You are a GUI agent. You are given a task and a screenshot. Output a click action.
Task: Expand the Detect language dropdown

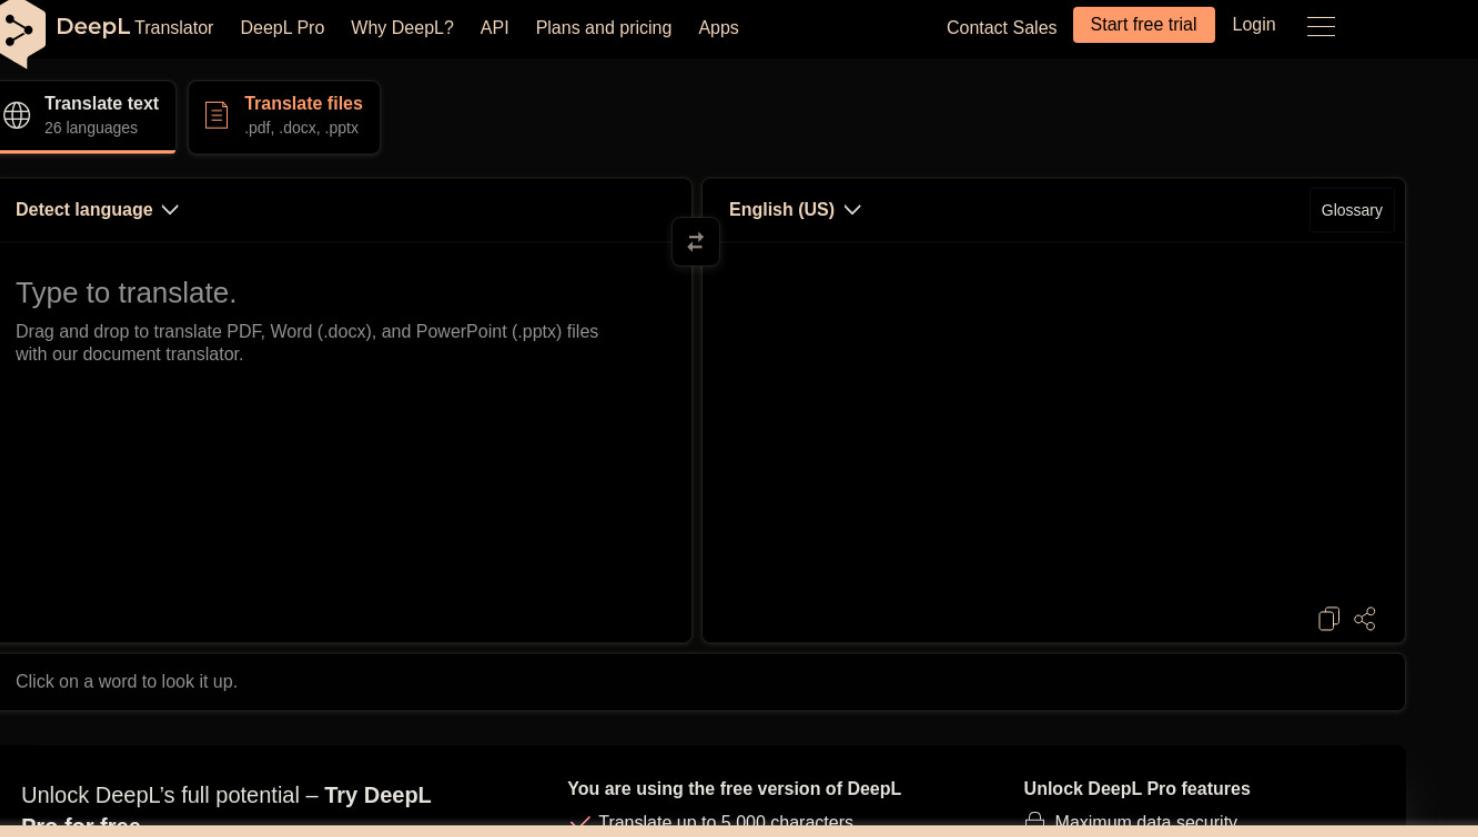[x=96, y=209]
